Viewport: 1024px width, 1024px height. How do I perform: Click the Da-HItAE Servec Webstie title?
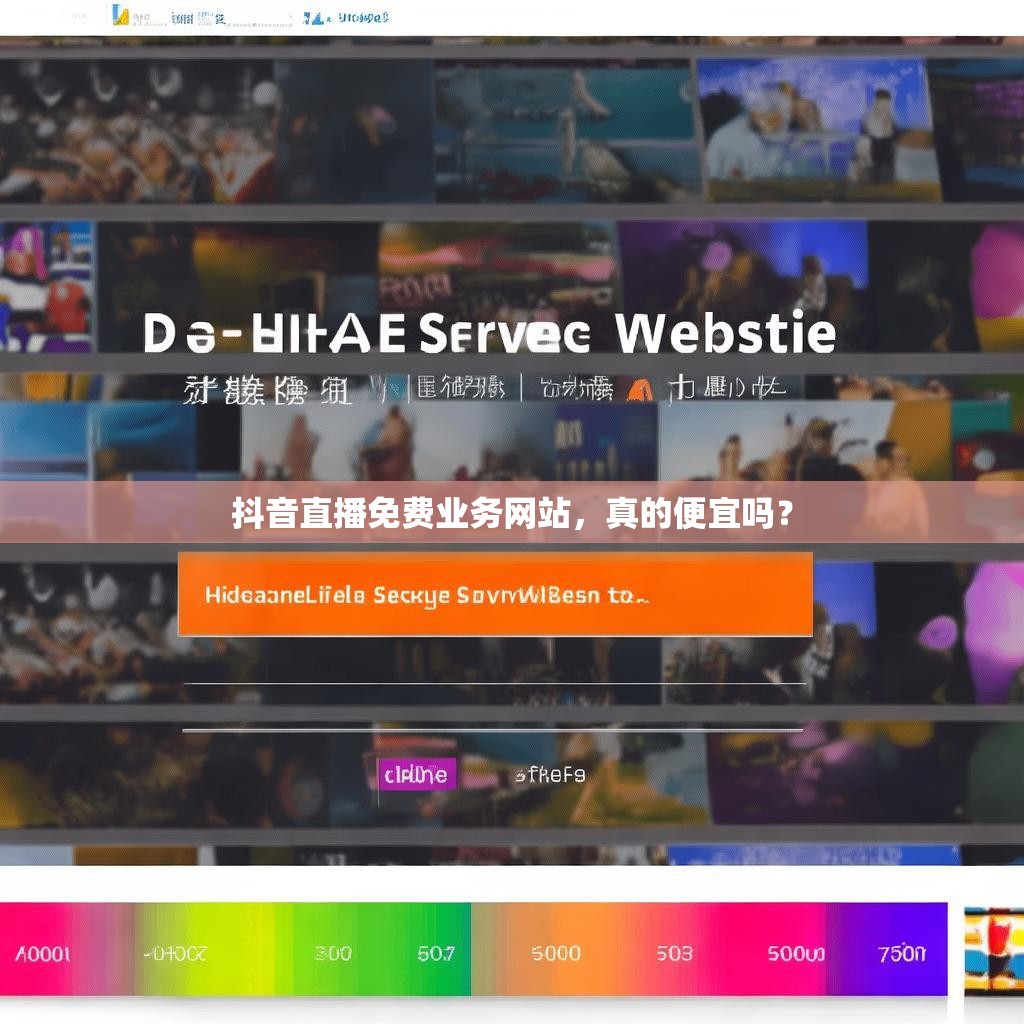pos(489,333)
